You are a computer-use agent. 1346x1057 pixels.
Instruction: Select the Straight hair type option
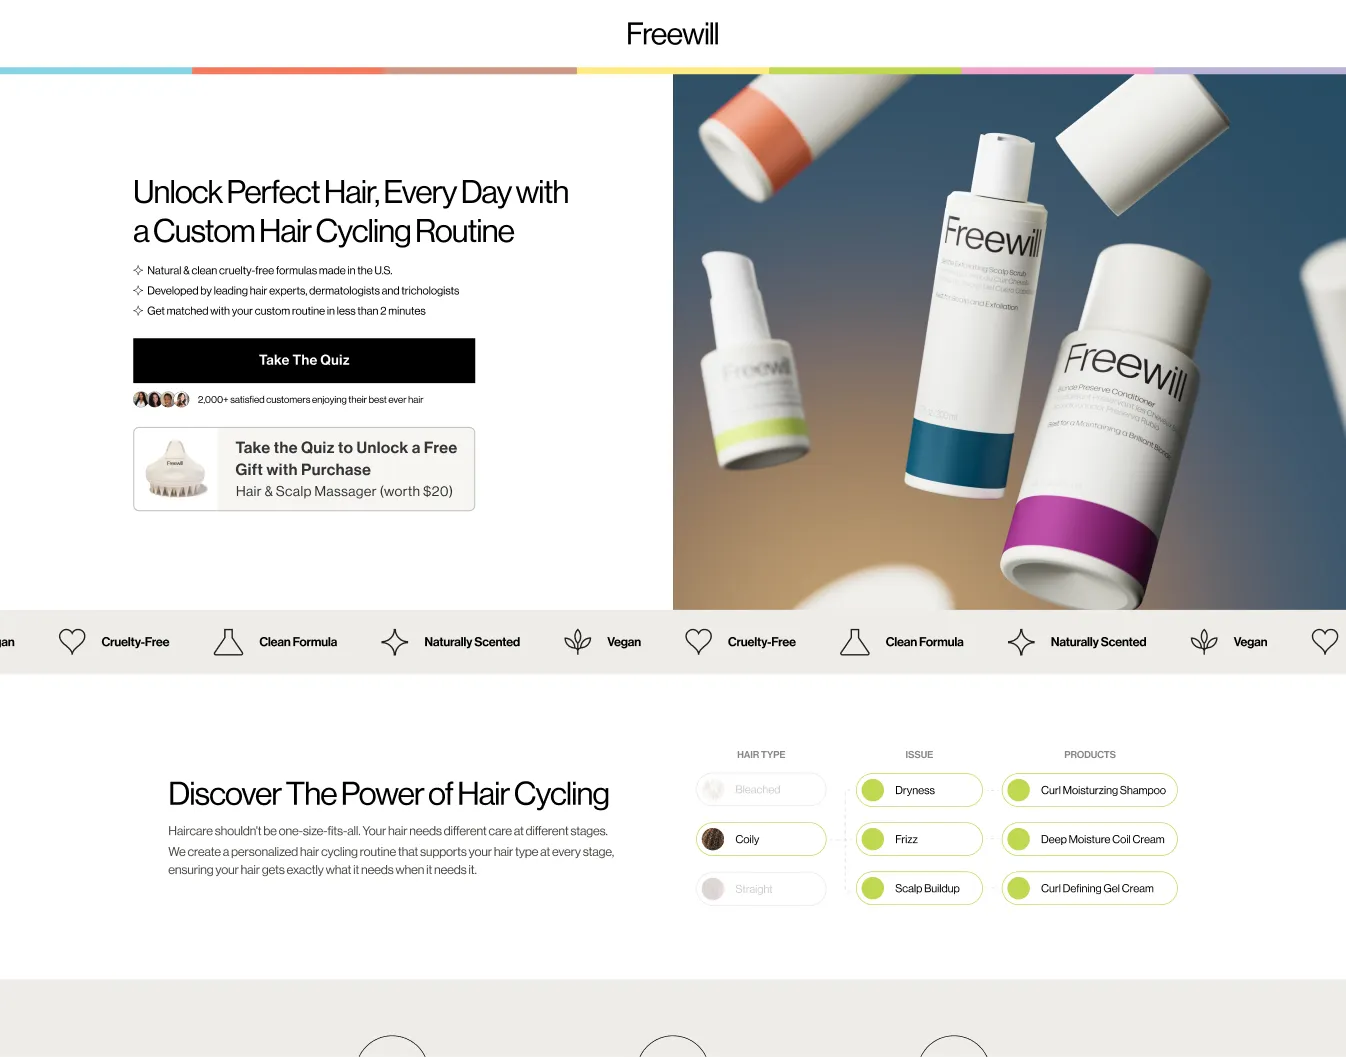pos(761,888)
